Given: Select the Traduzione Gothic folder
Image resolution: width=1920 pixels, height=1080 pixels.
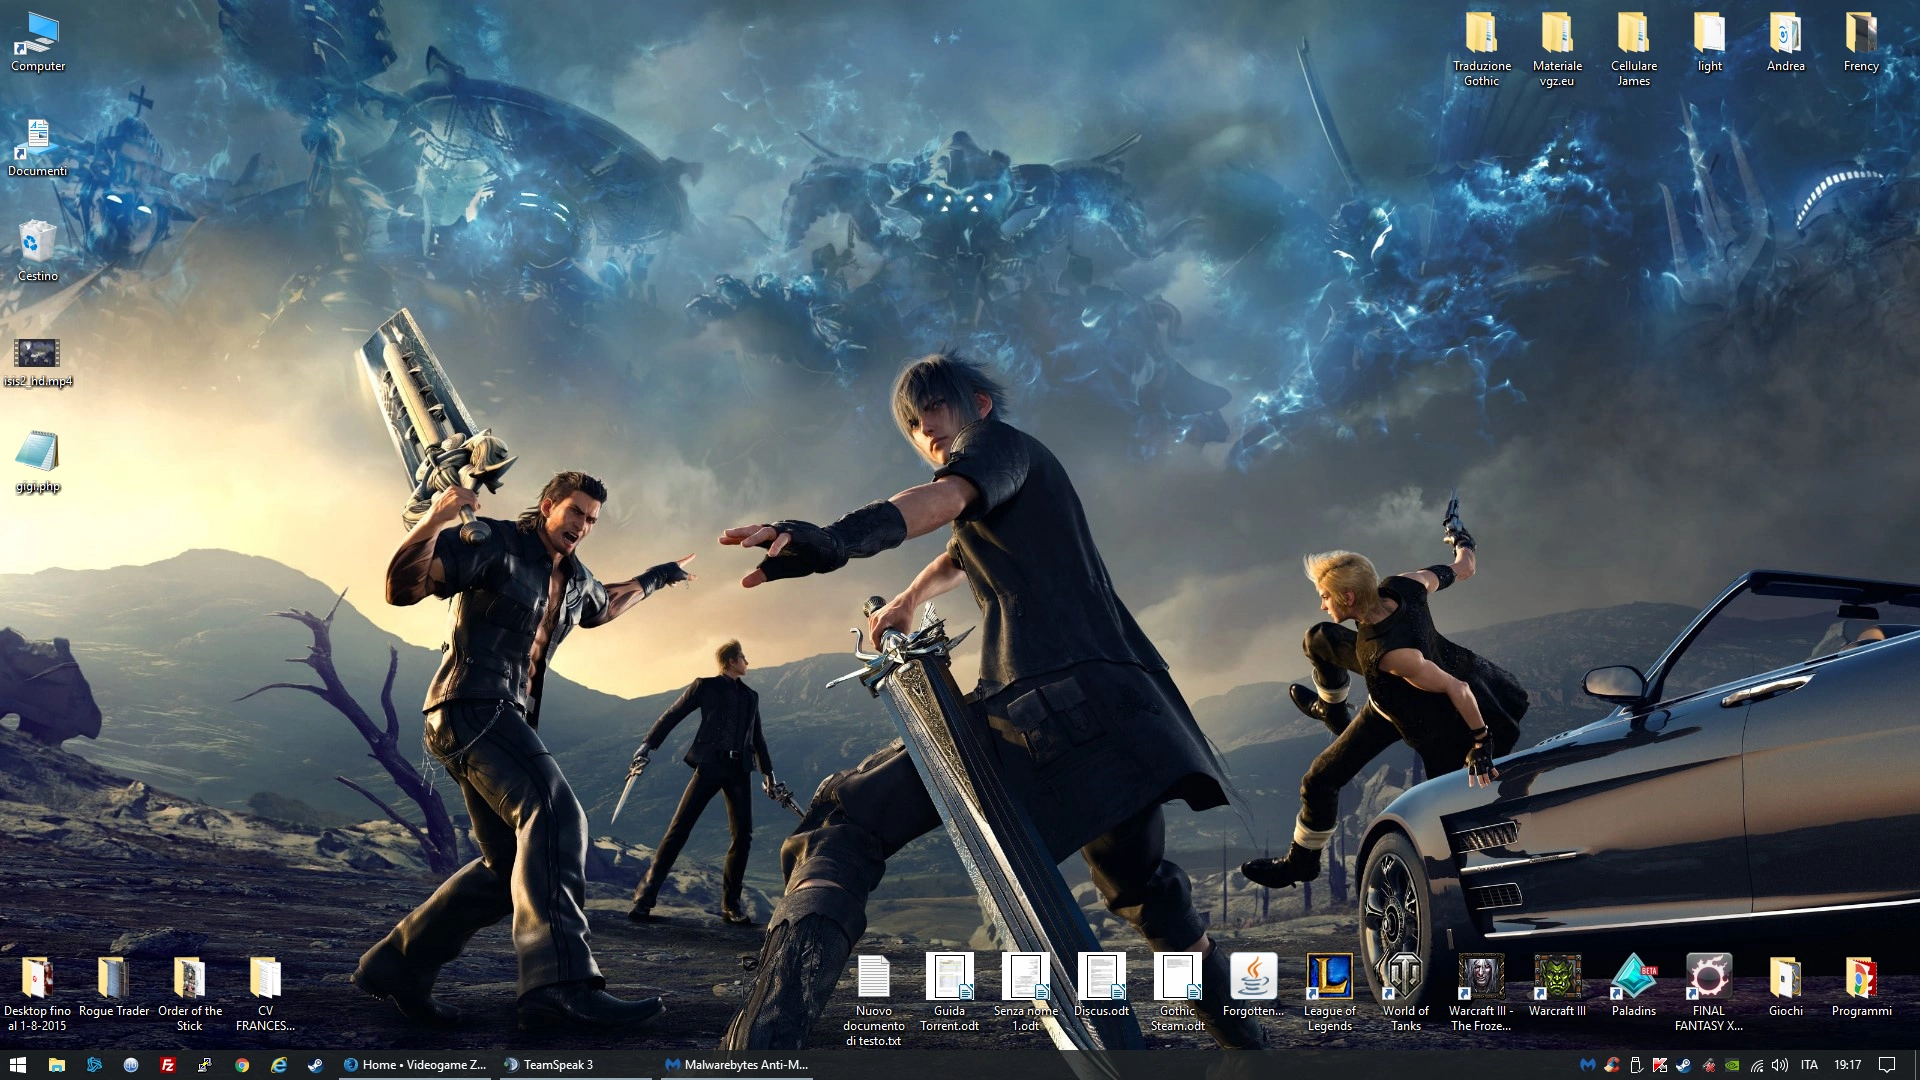Looking at the screenshot, I should point(1482,49).
